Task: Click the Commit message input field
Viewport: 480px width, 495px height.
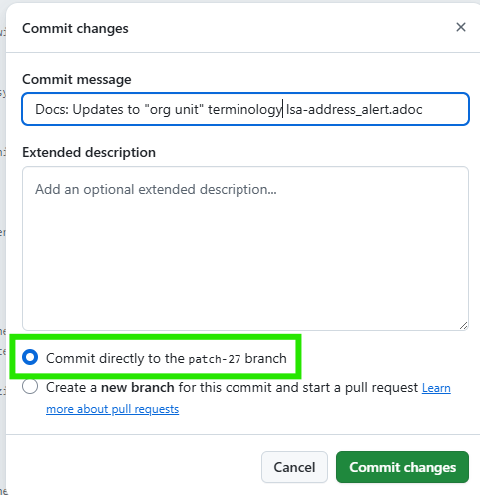Action: [245, 109]
